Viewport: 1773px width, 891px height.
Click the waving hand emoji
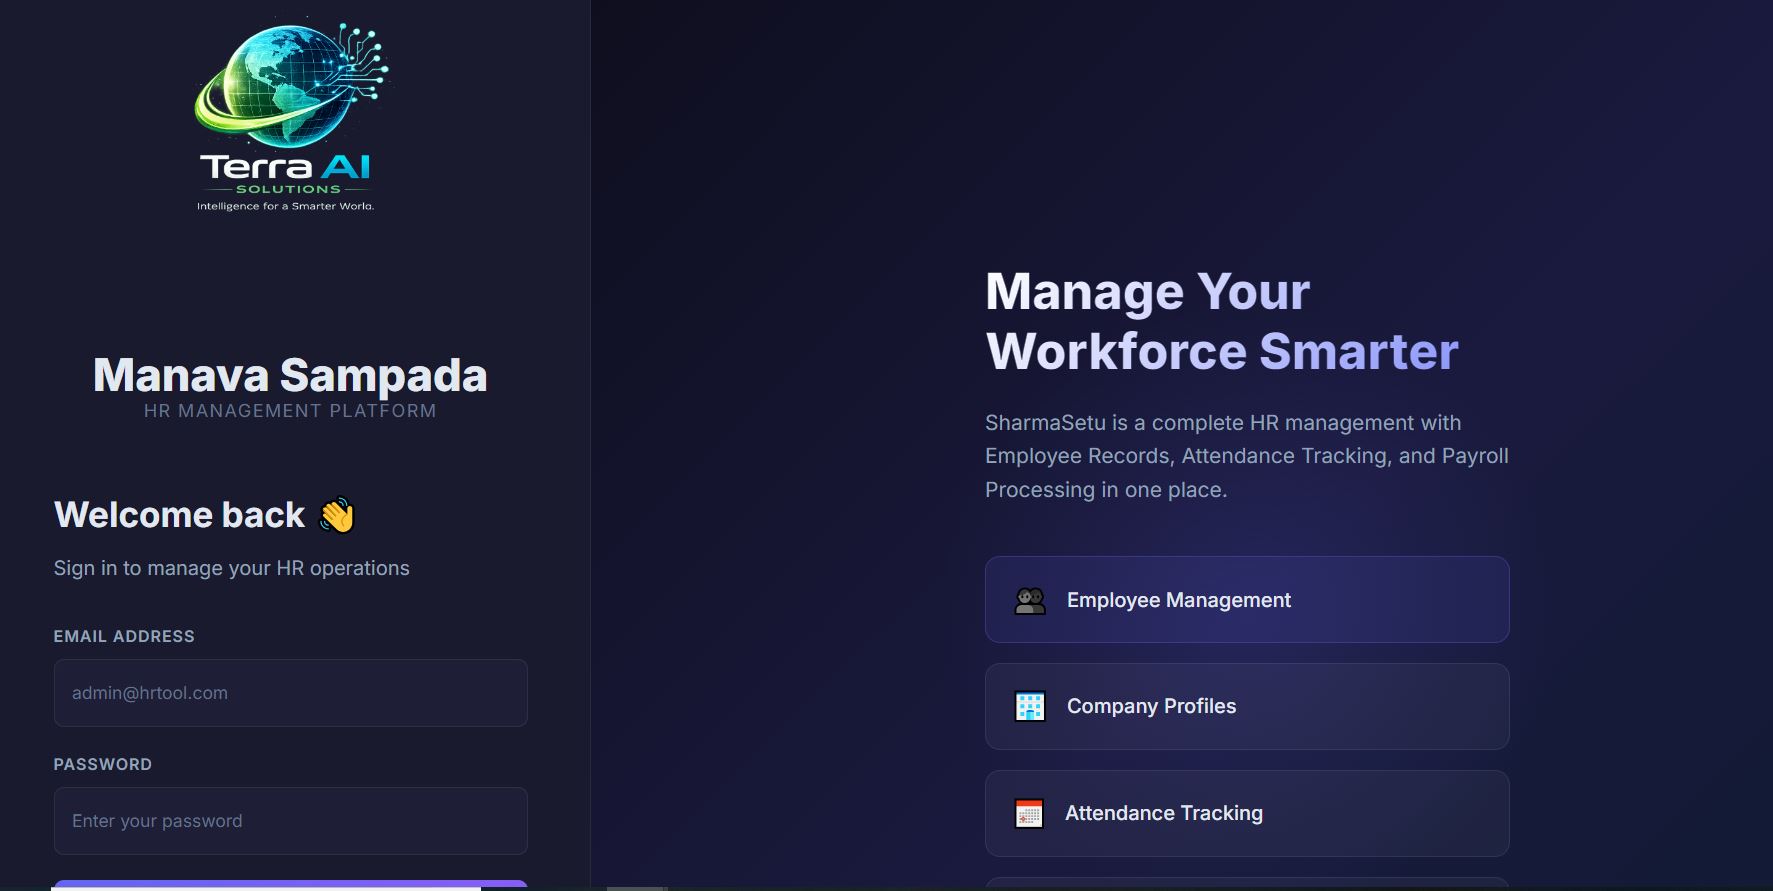(337, 516)
